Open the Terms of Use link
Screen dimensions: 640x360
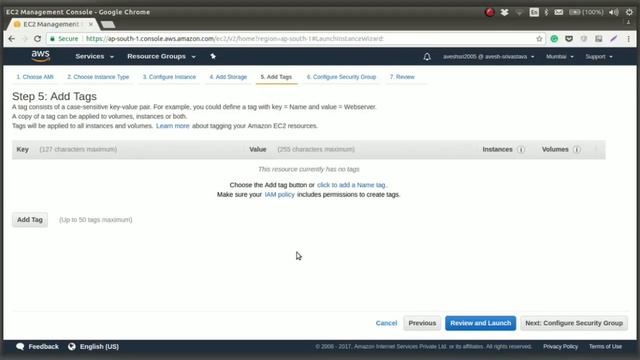tap(605, 347)
